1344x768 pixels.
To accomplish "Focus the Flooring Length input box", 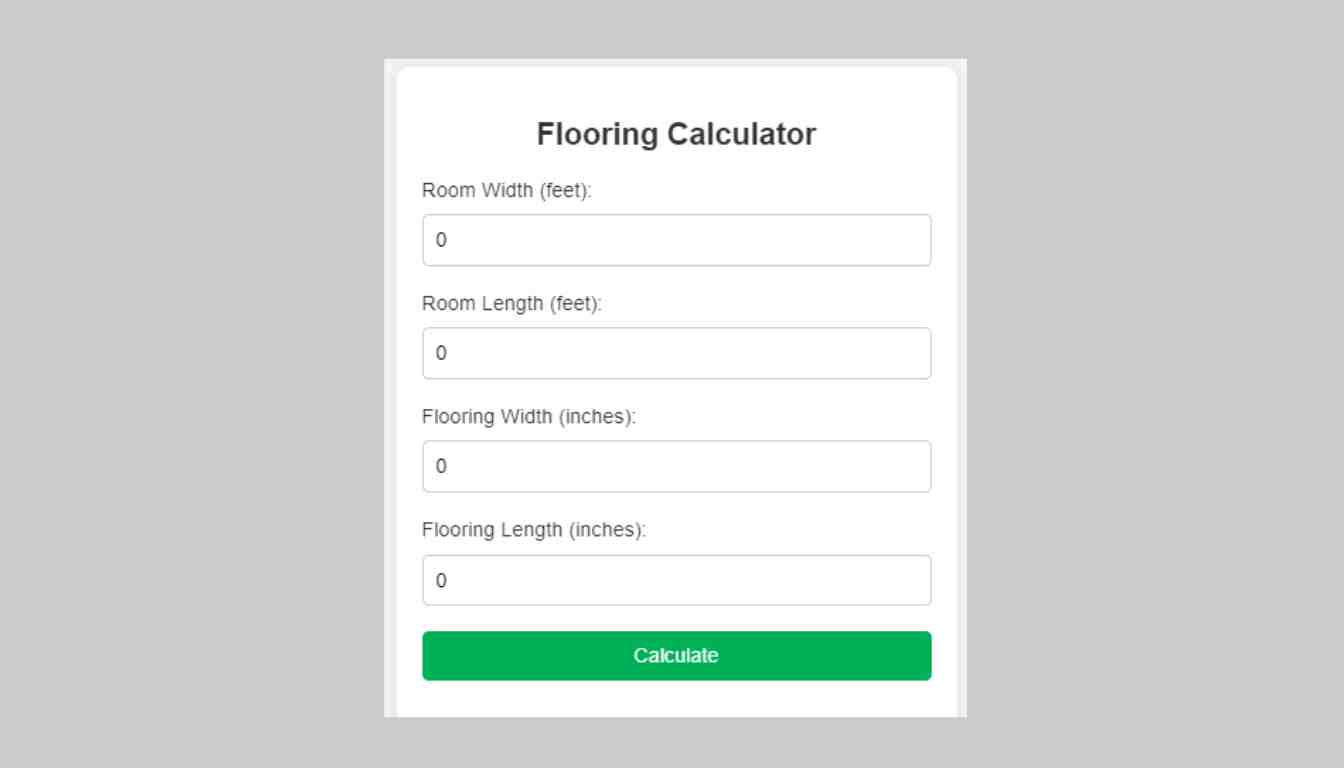I will (x=677, y=580).
